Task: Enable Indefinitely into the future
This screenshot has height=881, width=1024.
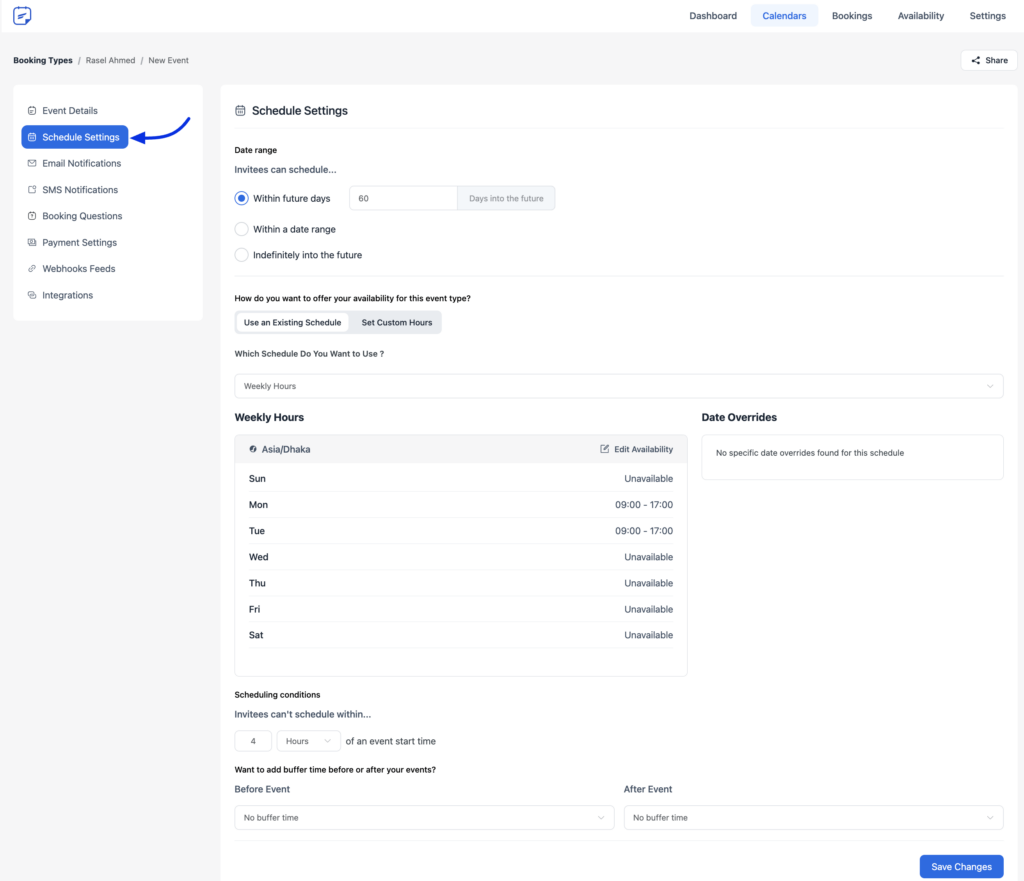Action: click(241, 254)
